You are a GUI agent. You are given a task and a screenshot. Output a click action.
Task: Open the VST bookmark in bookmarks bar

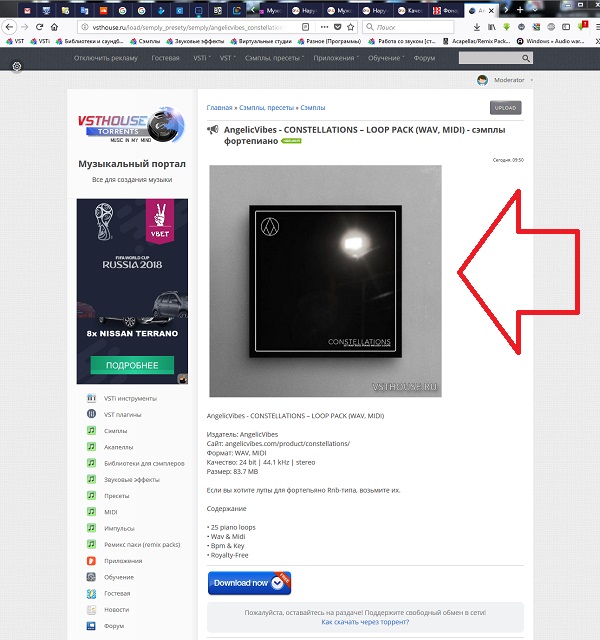[x=16, y=41]
